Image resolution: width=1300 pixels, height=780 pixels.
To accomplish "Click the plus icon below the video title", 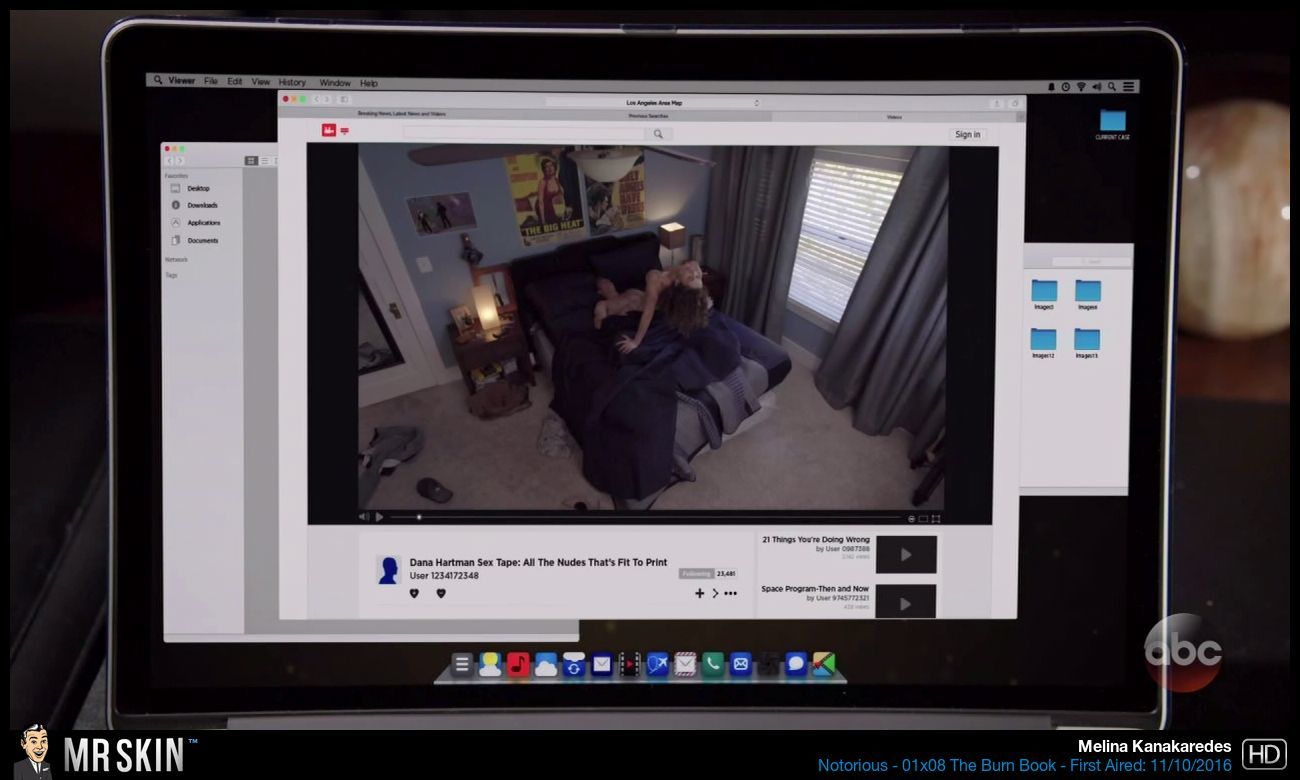I will (x=699, y=593).
